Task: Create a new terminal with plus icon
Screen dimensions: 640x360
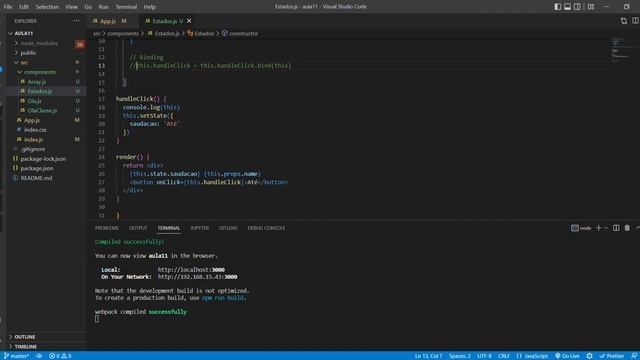Action: click(598, 228)
